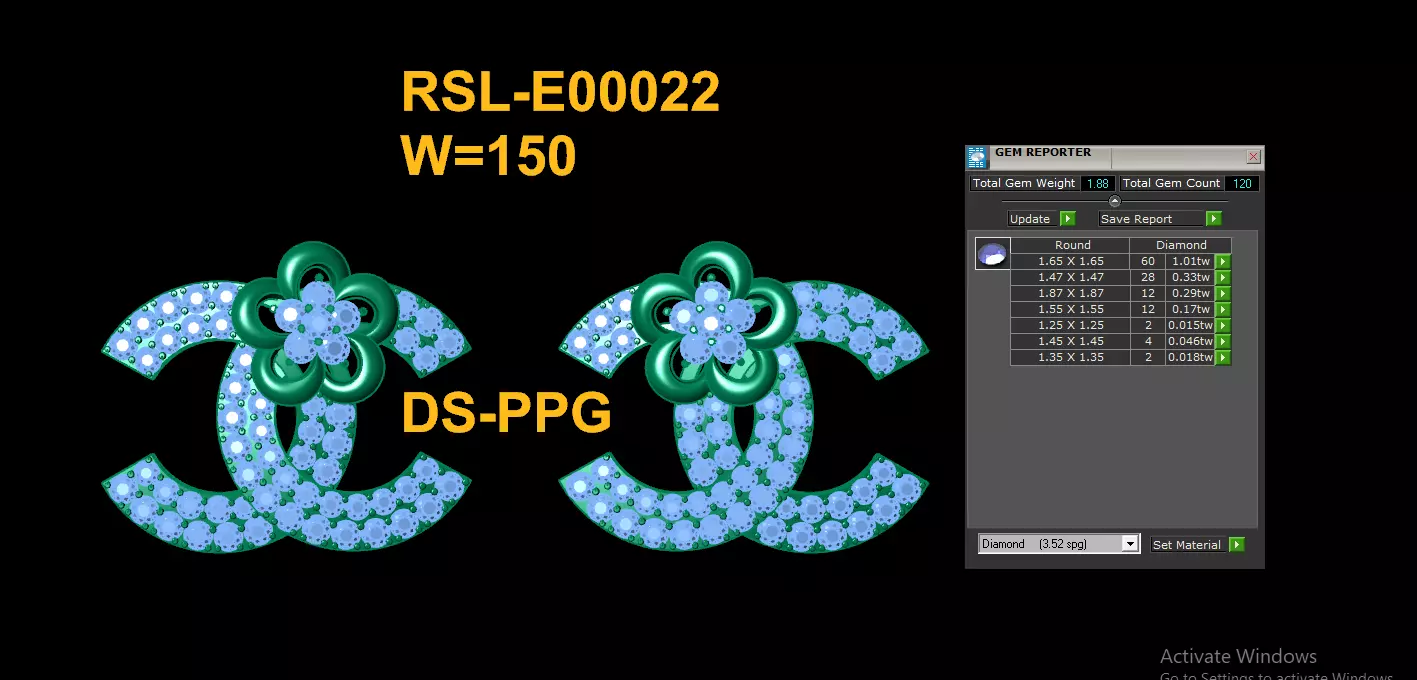Click green arrow for 1.25 X 1.25 row
Screen dimensions: 1417x680
[x=1222, y=326]
